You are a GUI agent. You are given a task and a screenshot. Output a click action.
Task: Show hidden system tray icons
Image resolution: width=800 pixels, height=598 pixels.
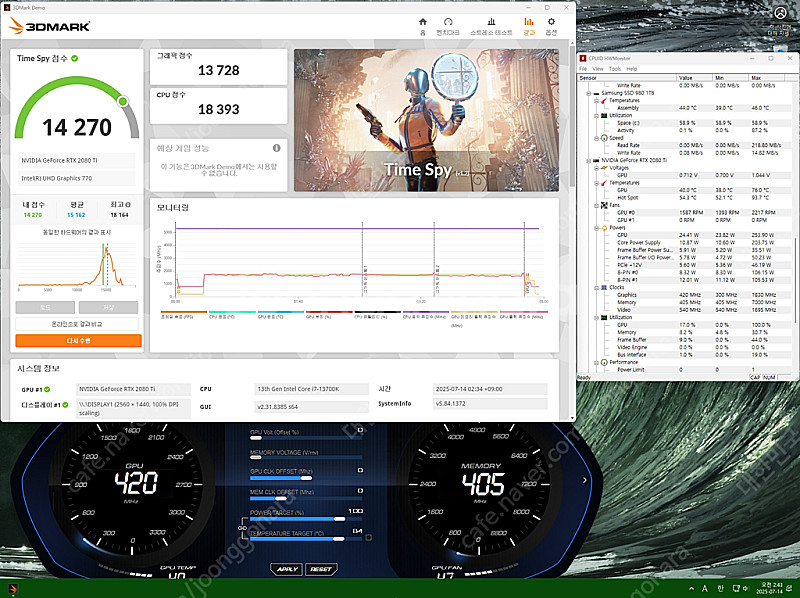pyautogui.click(x=691, y=588)
